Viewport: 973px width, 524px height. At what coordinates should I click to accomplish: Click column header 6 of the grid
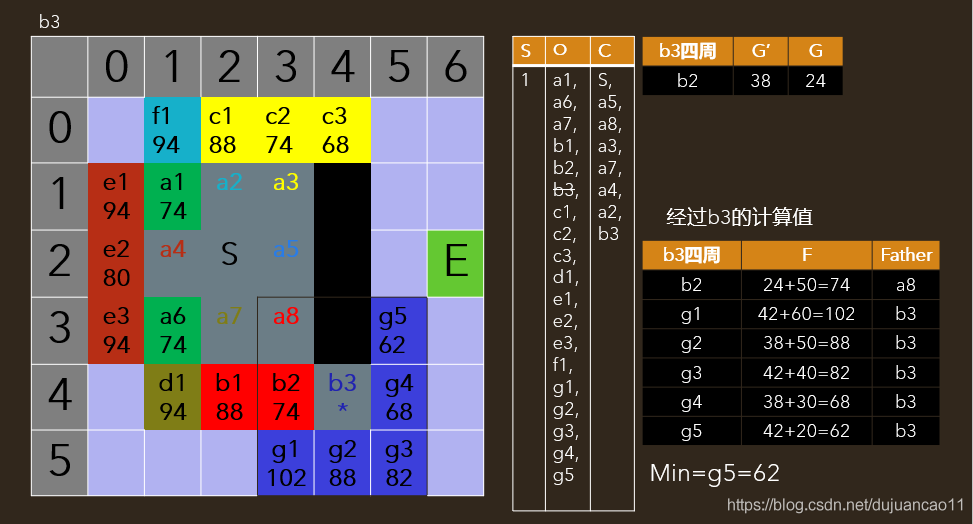pyautogui.click(x=455, y=66)
